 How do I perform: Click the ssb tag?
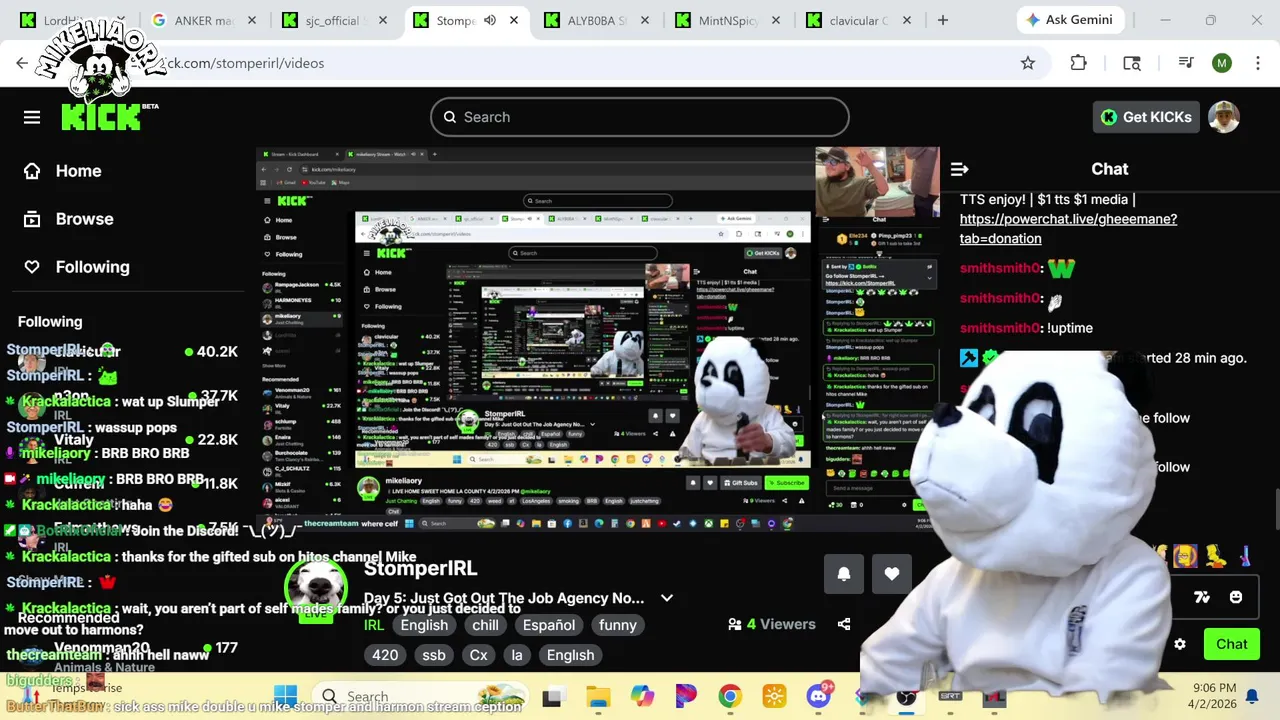pyautogui.click(x=434, y=655)
